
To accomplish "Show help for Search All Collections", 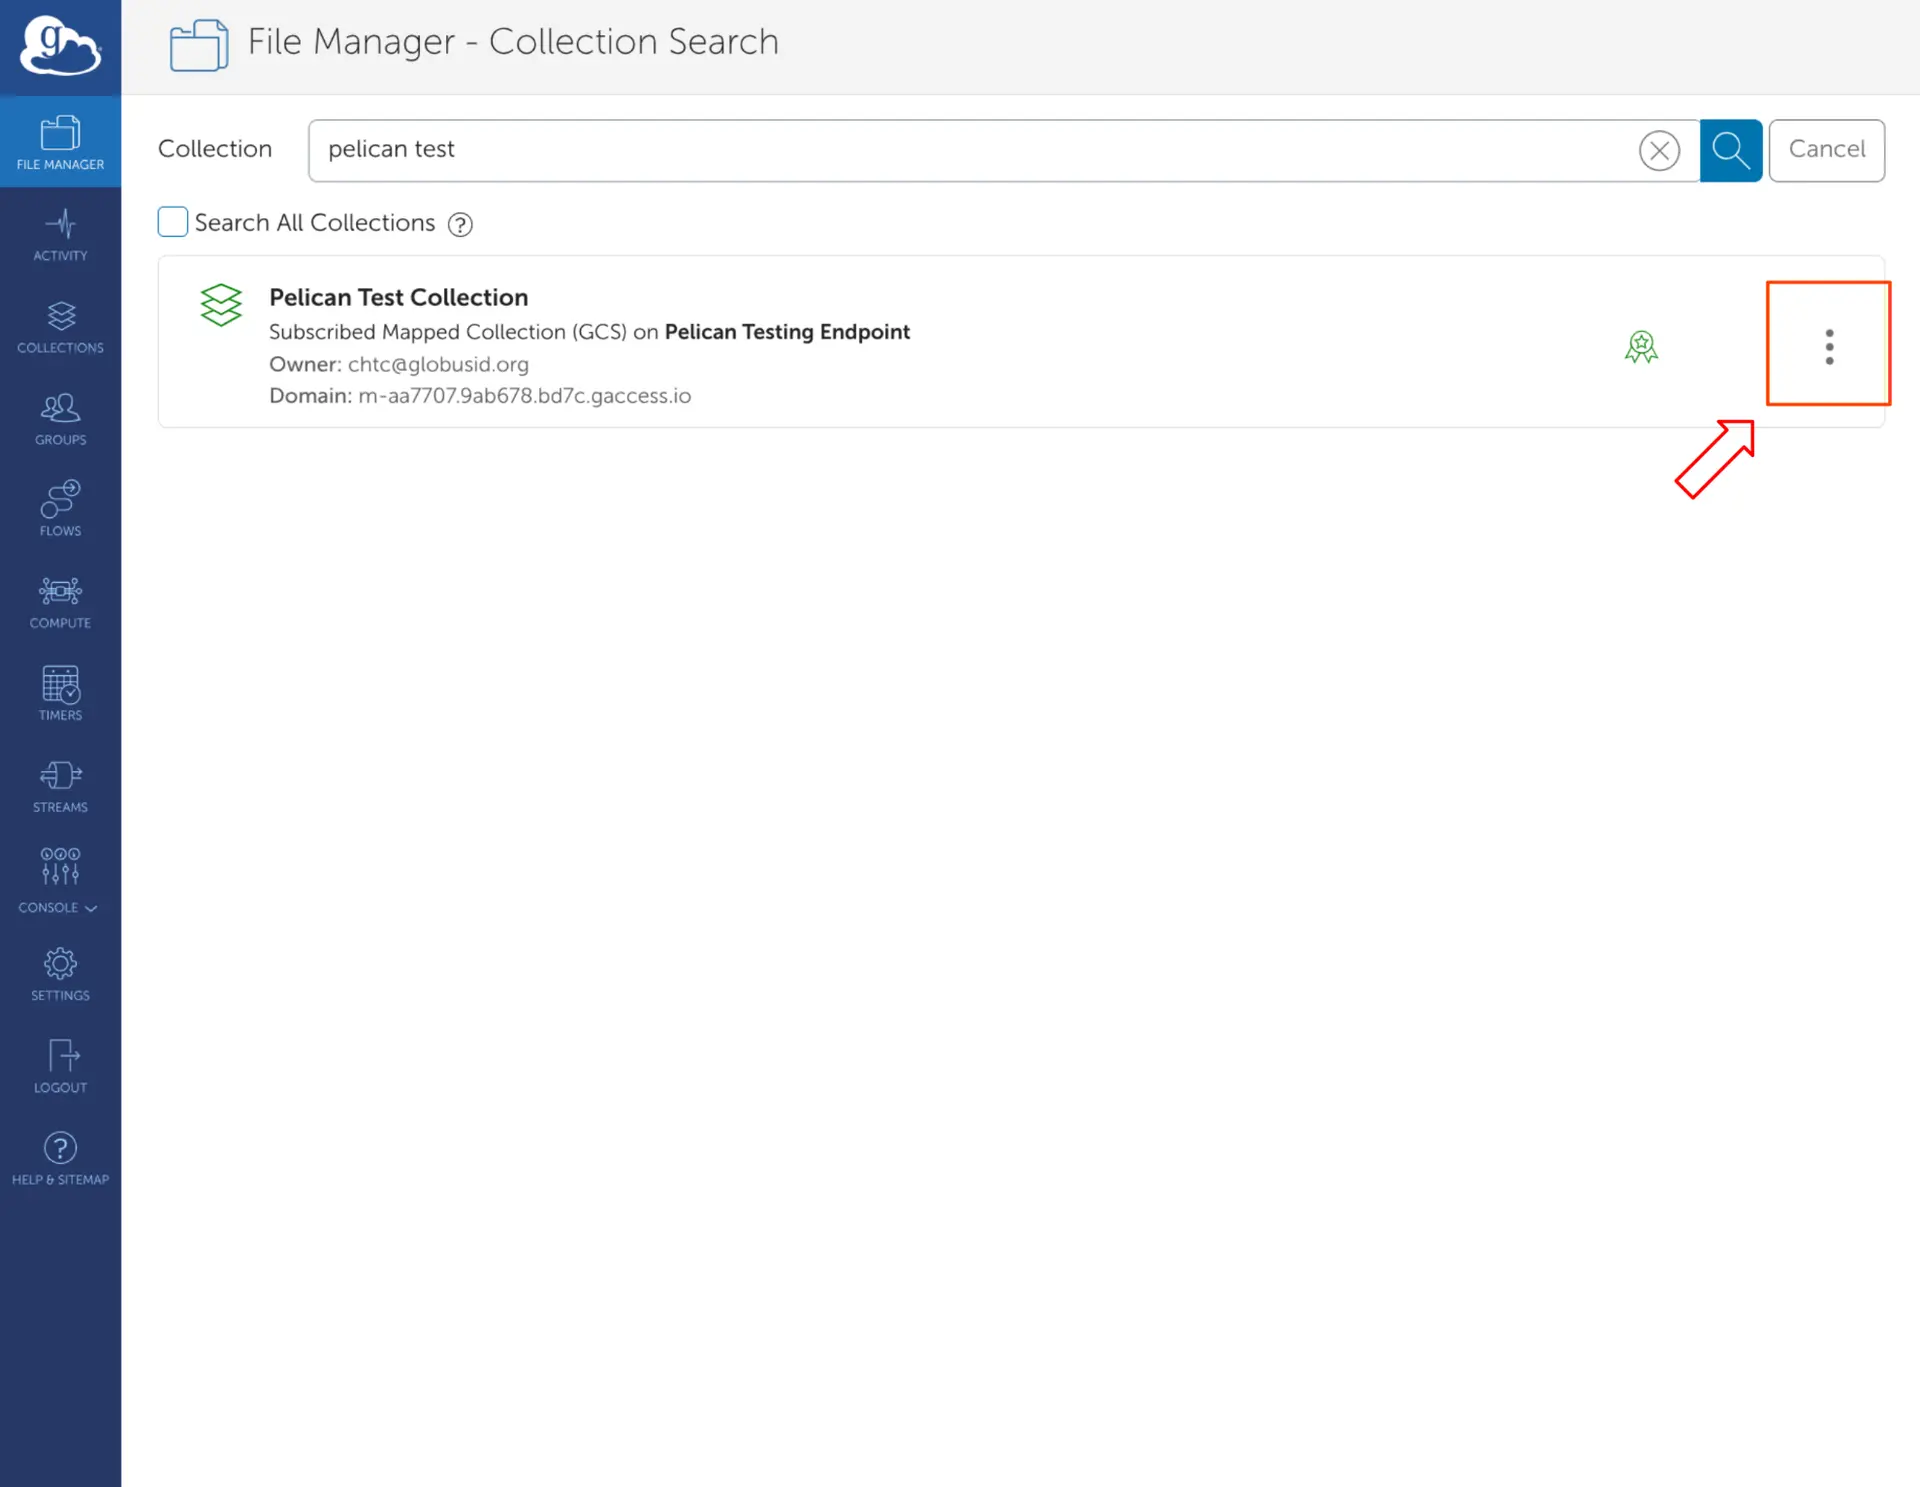I will (460, 224).
